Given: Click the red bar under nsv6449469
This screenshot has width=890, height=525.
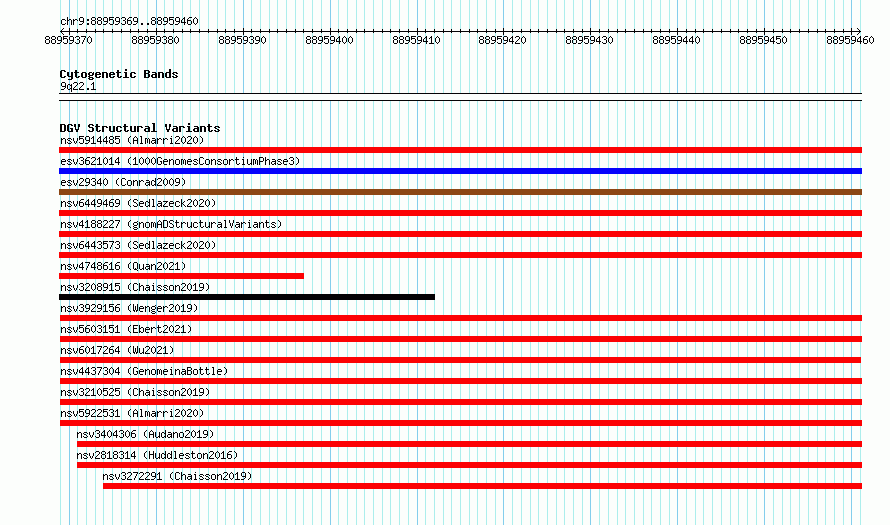Looking at the screenshot, I should (x=460, y=213).
